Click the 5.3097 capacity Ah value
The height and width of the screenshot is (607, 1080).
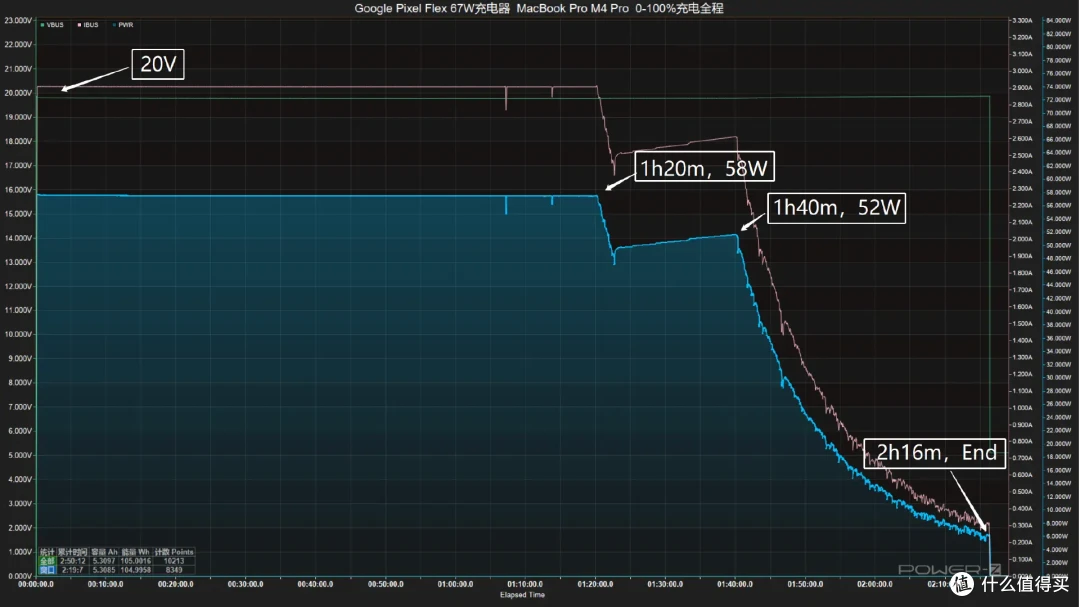pyautogui.click(x=104, y=561)
